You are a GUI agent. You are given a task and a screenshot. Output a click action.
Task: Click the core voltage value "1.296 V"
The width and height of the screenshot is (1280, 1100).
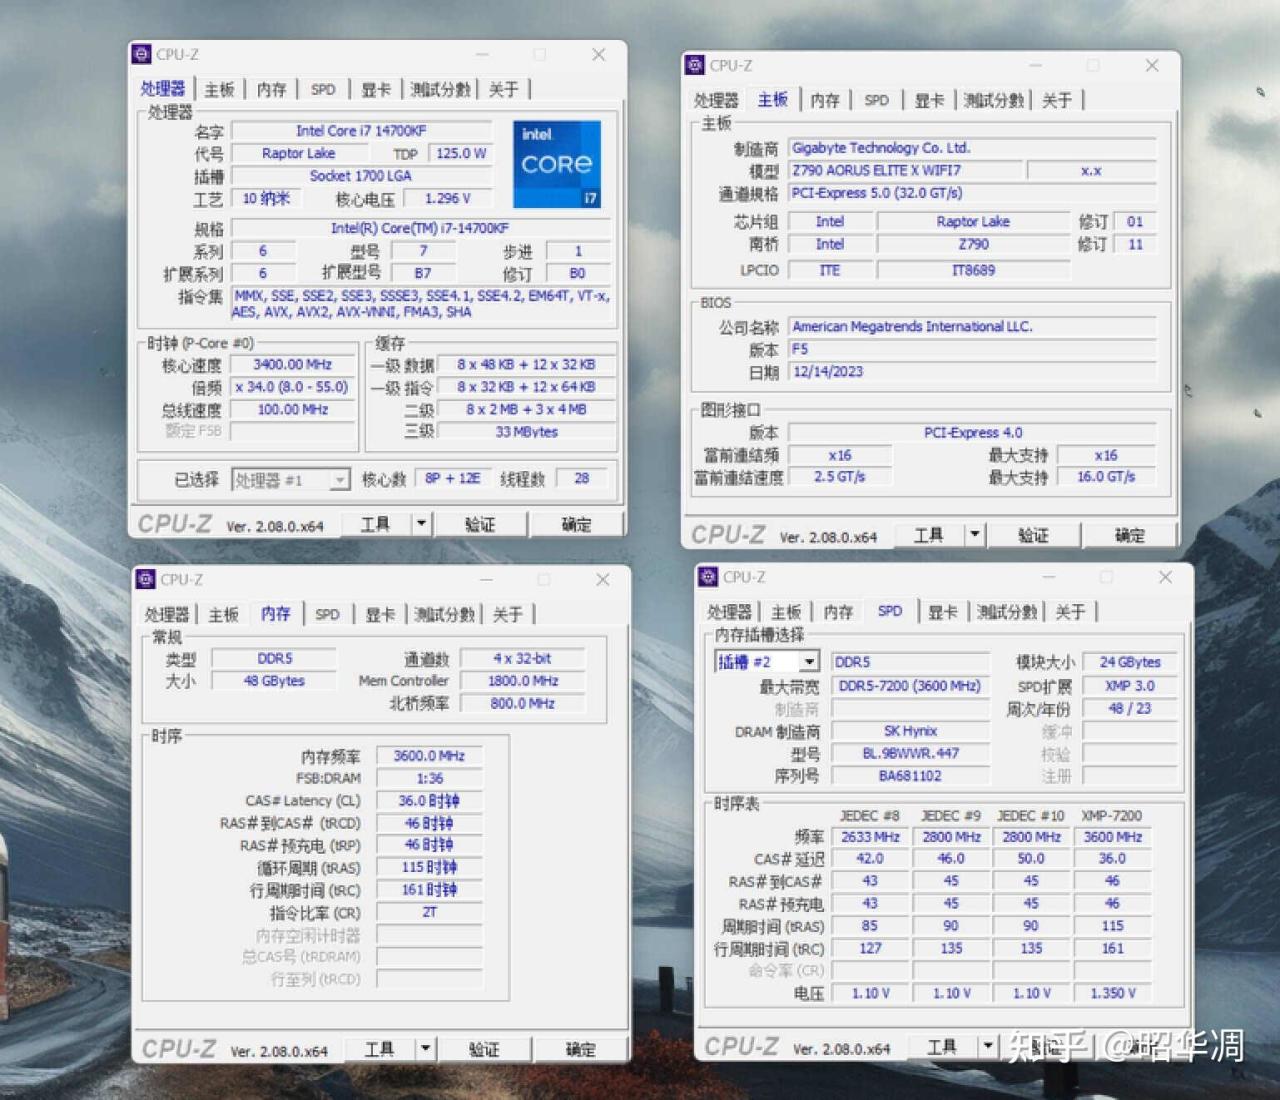tap(447, 198)
